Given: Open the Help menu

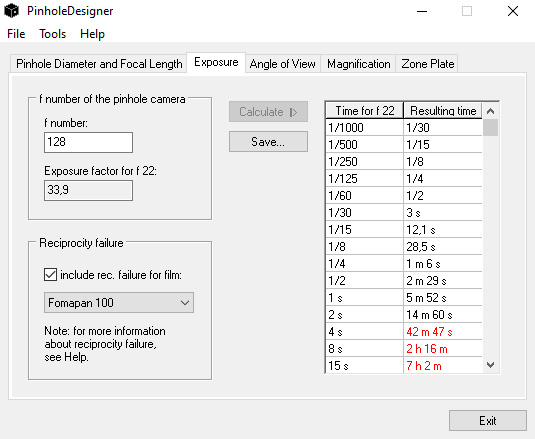Looking at the screenshot, I should (x=92, y=34).
